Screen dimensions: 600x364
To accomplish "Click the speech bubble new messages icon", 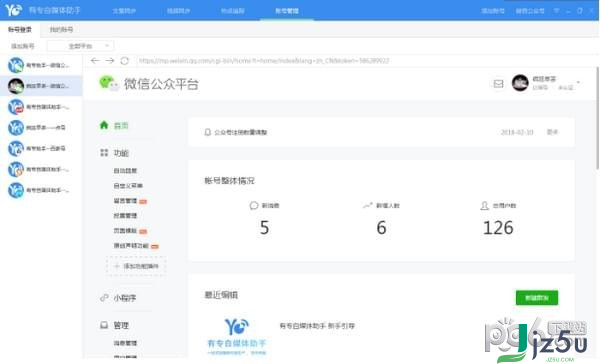I will (254, 206).
